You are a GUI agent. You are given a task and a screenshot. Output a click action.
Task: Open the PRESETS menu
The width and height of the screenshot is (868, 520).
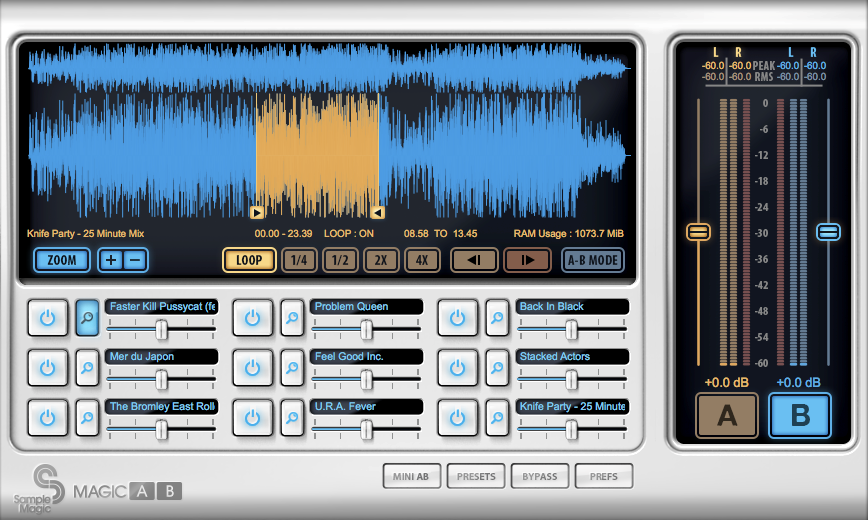476,476
